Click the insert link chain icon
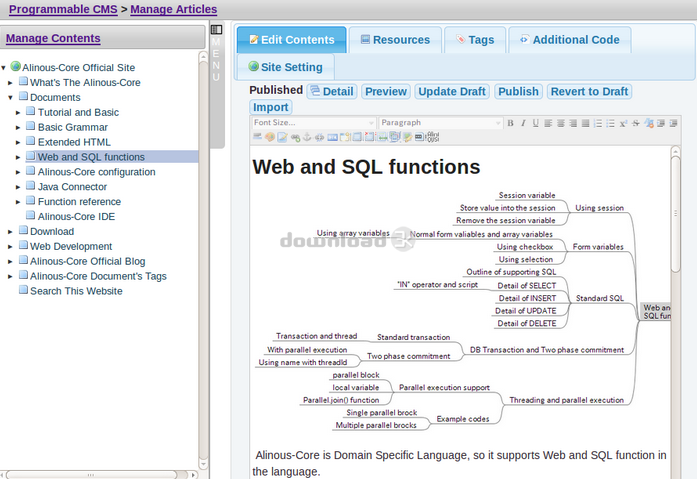 pos(295,137)
